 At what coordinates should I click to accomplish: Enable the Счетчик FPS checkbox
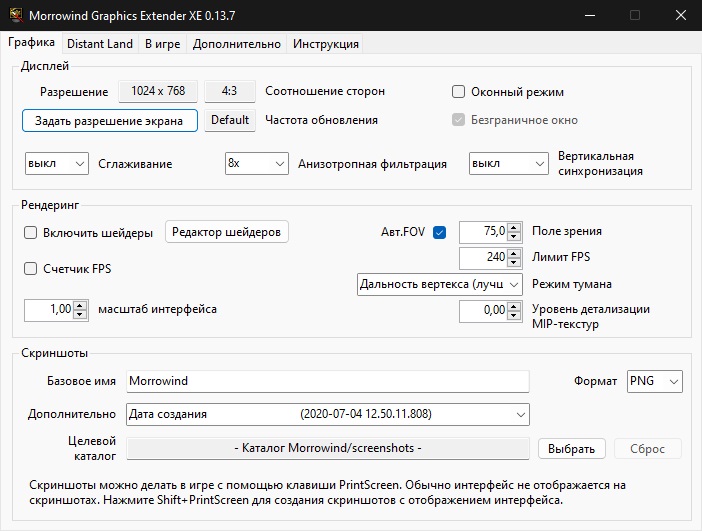(x=30, y=269)
